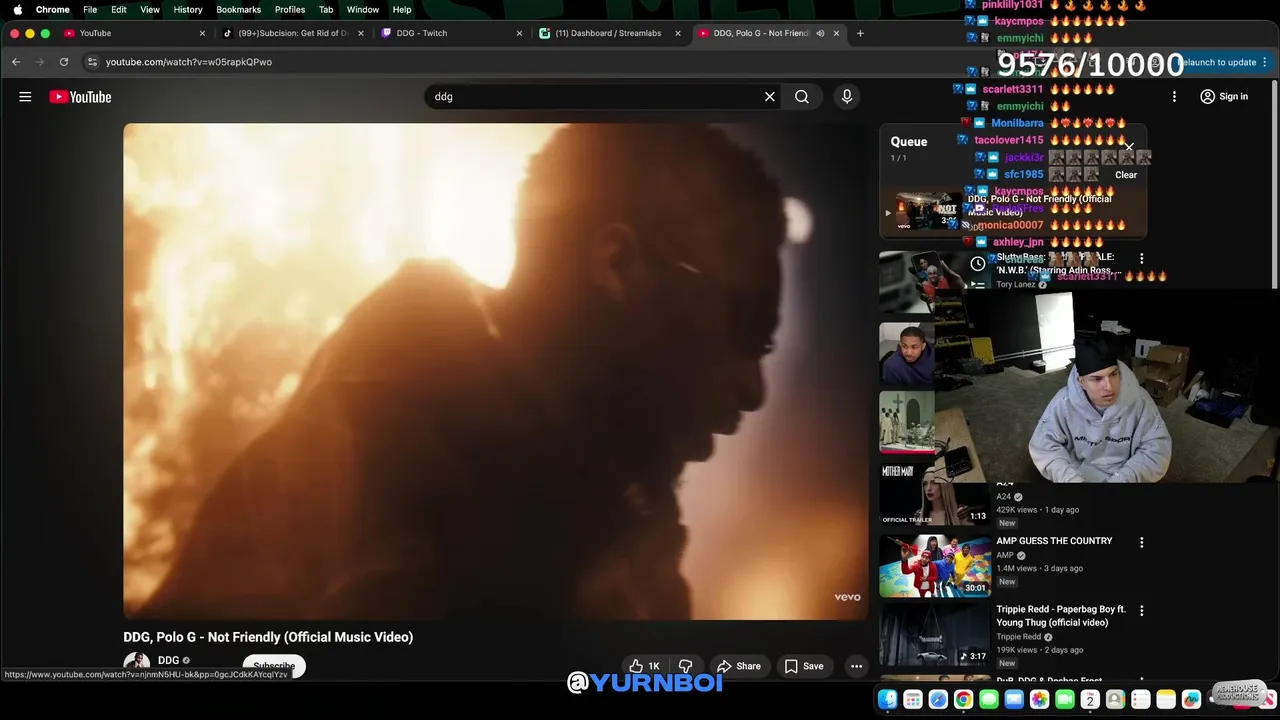Share the Not Friendly video
This screenshot has height=720, width=1280.
coord(738,666)
